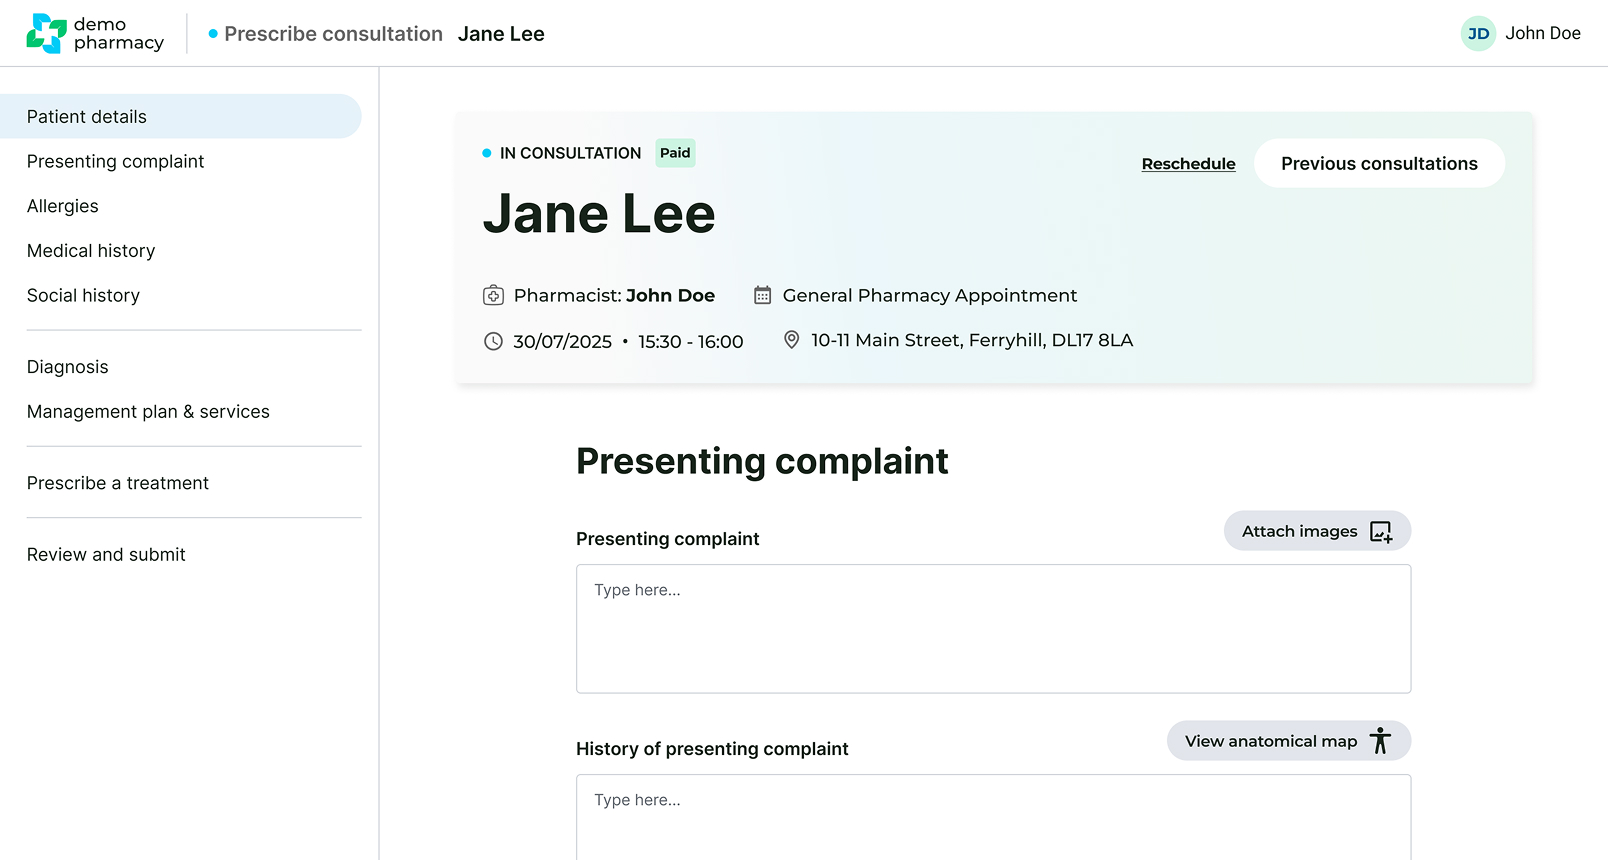The height and width of the screenshot is (860, 1608).
Task: Click the large Presenting complaint section heading
Action: [x=762, y=461]
